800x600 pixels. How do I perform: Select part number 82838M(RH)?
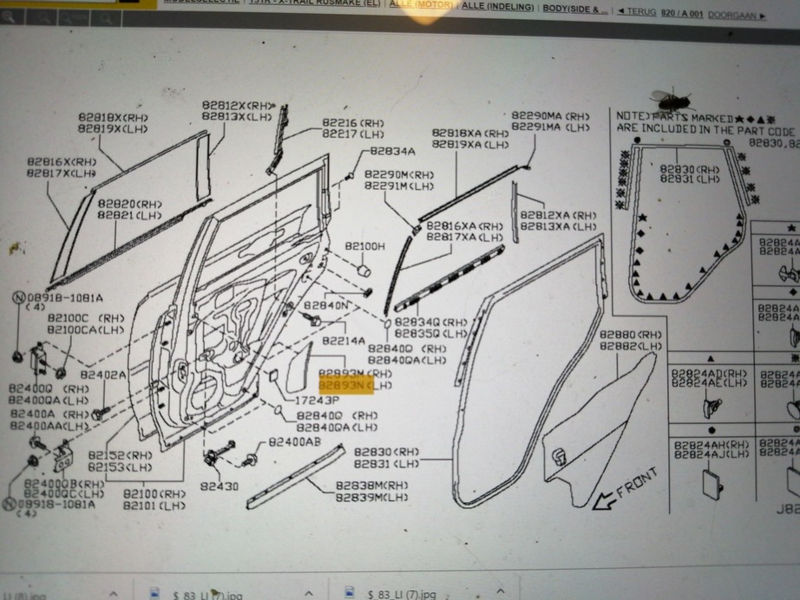click(372, 485)
